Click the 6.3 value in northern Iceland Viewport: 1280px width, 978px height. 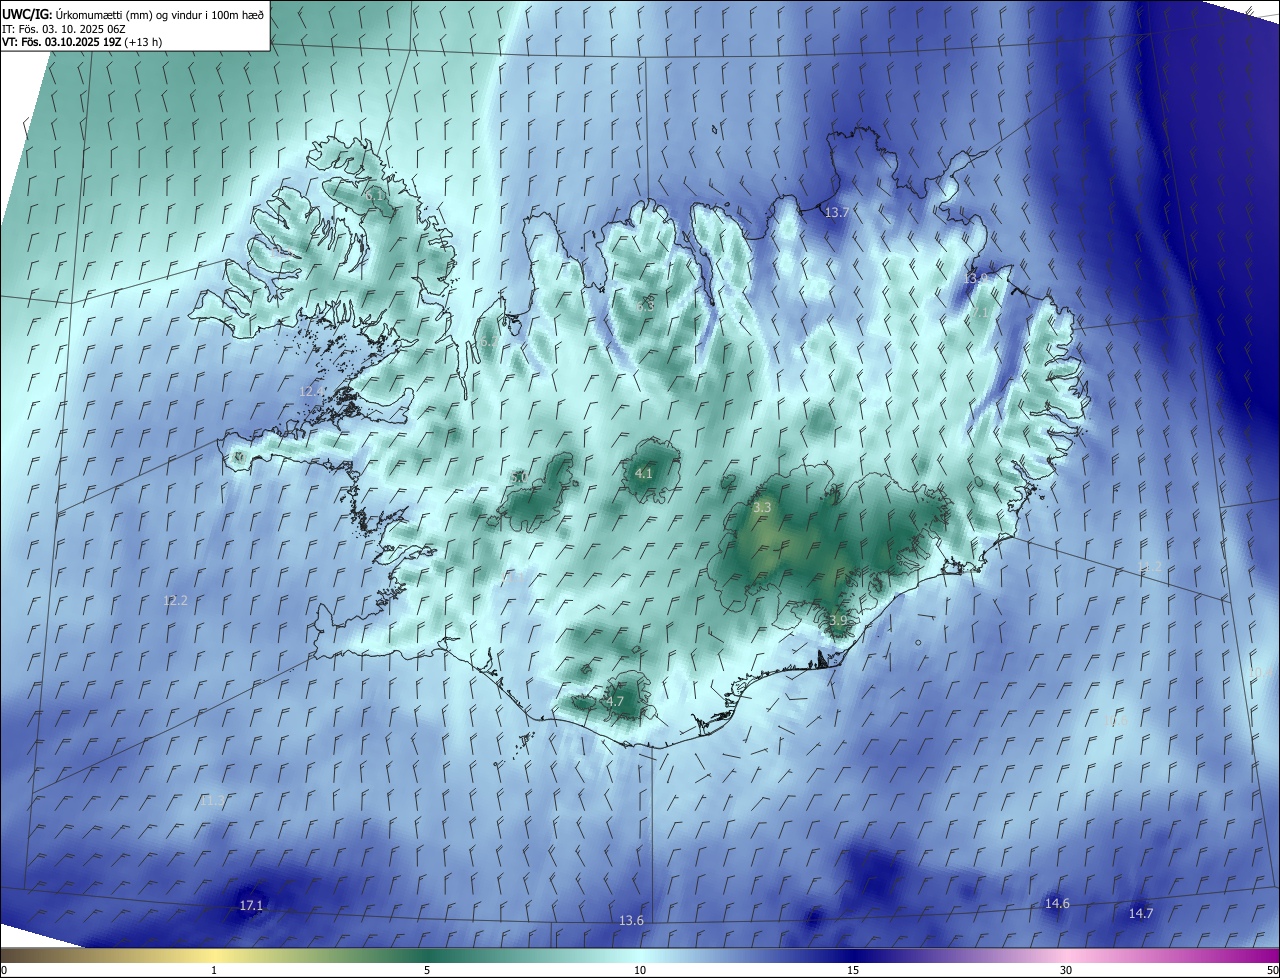646,306
